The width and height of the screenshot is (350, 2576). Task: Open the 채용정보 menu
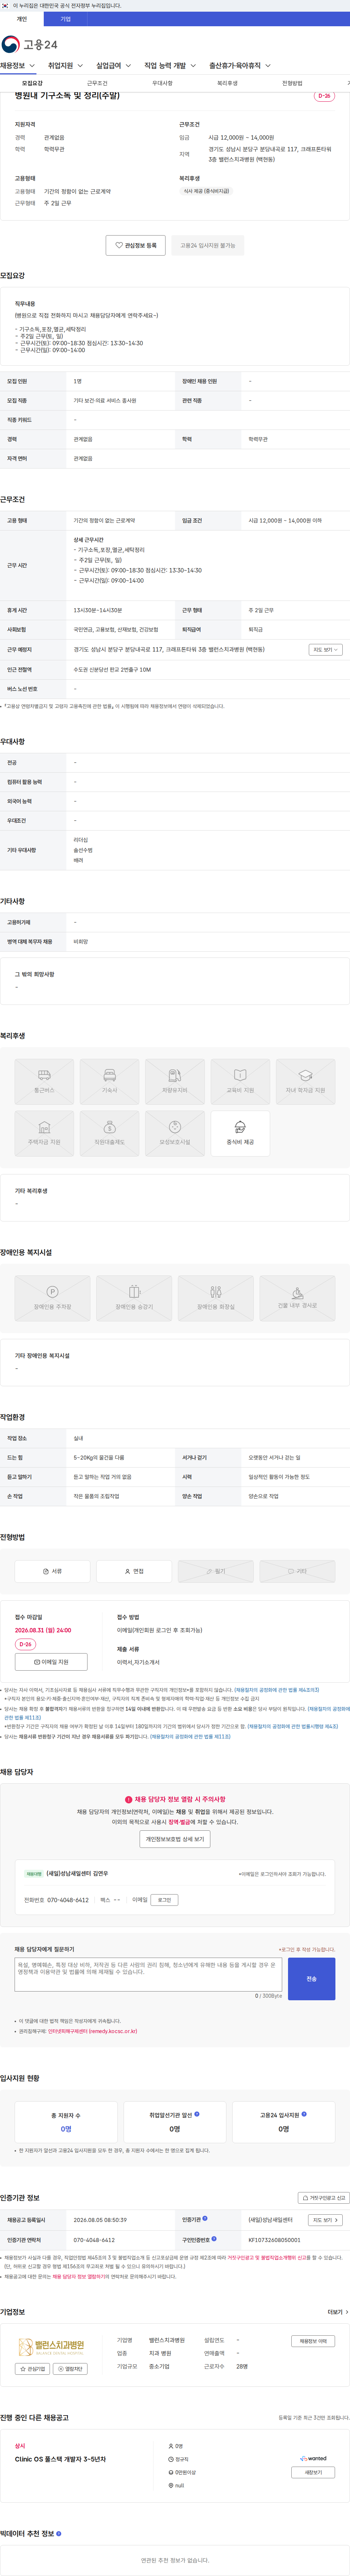(x=18, y=66)
